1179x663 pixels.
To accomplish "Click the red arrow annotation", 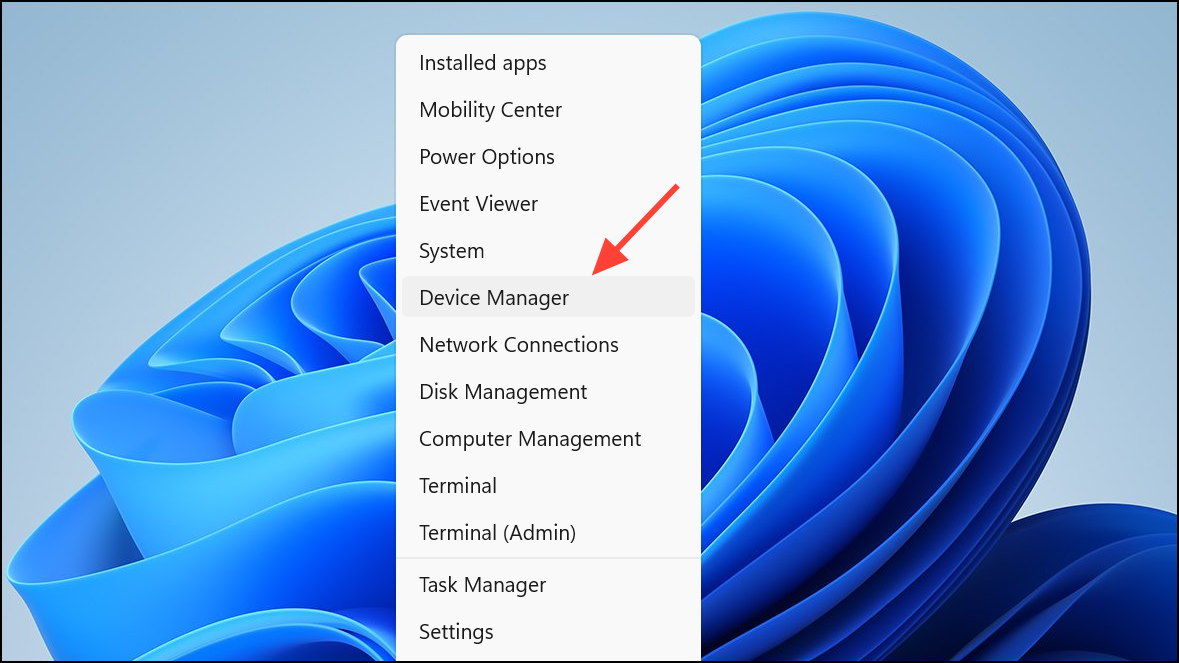I will click(x=635, y=229).
